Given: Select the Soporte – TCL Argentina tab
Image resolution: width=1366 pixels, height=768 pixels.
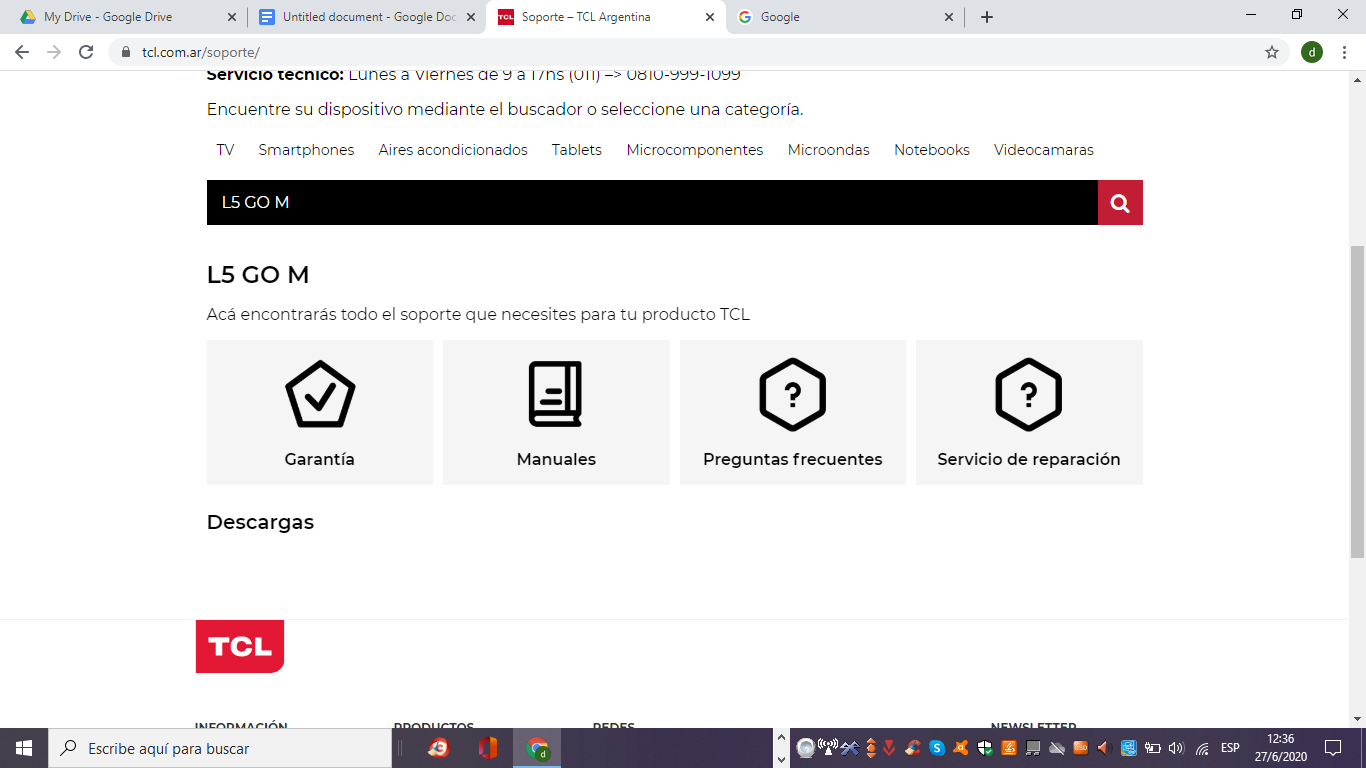Looking at the screenshot, I should (606, 17).
